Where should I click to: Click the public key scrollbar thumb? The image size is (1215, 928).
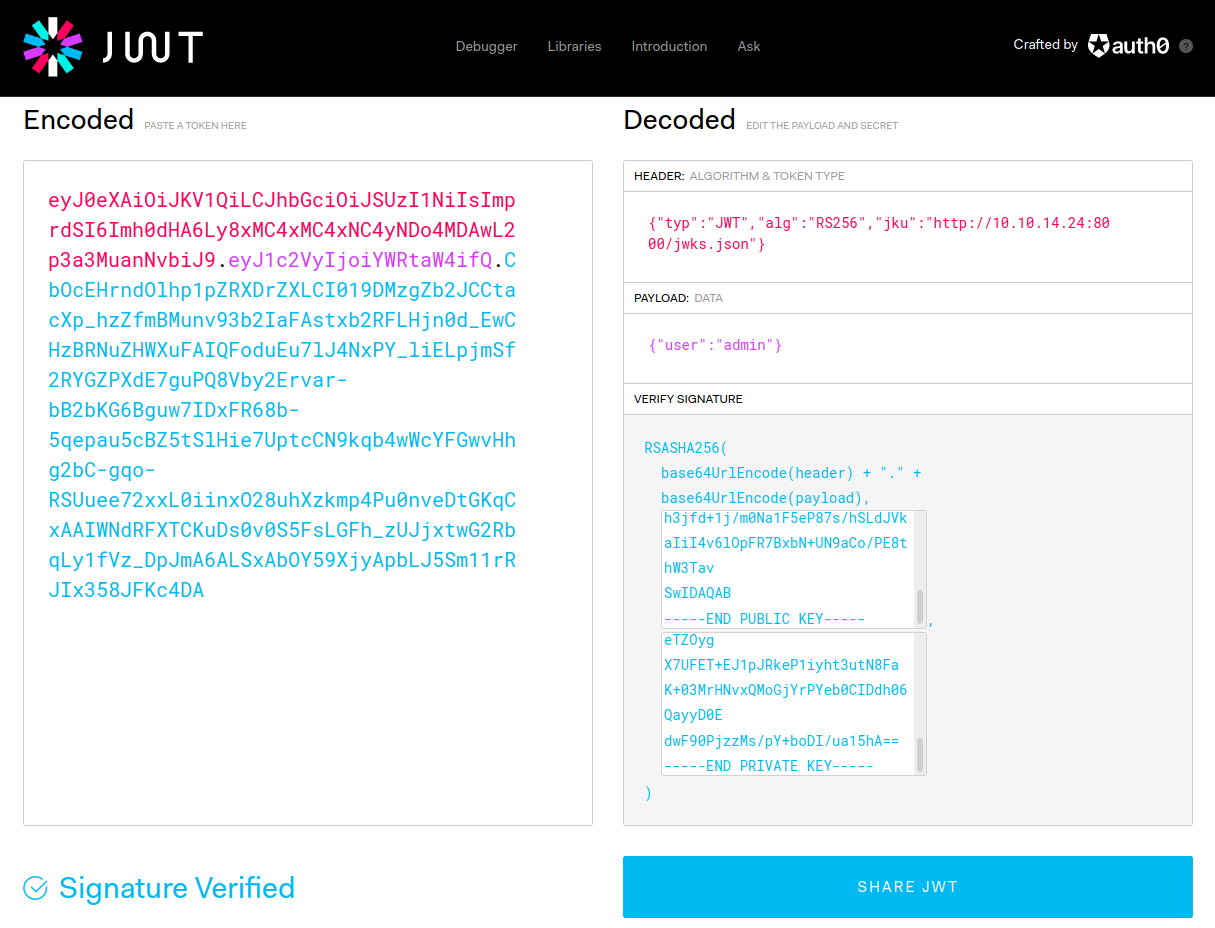[920, 606]
